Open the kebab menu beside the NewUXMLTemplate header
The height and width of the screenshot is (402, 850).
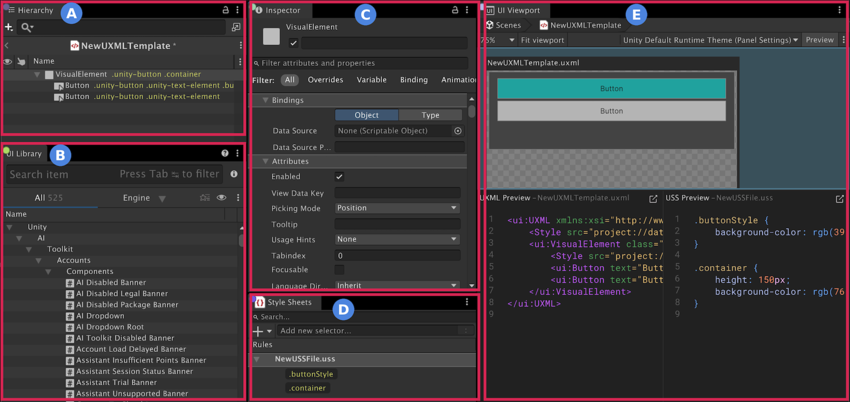pos(240,46)
